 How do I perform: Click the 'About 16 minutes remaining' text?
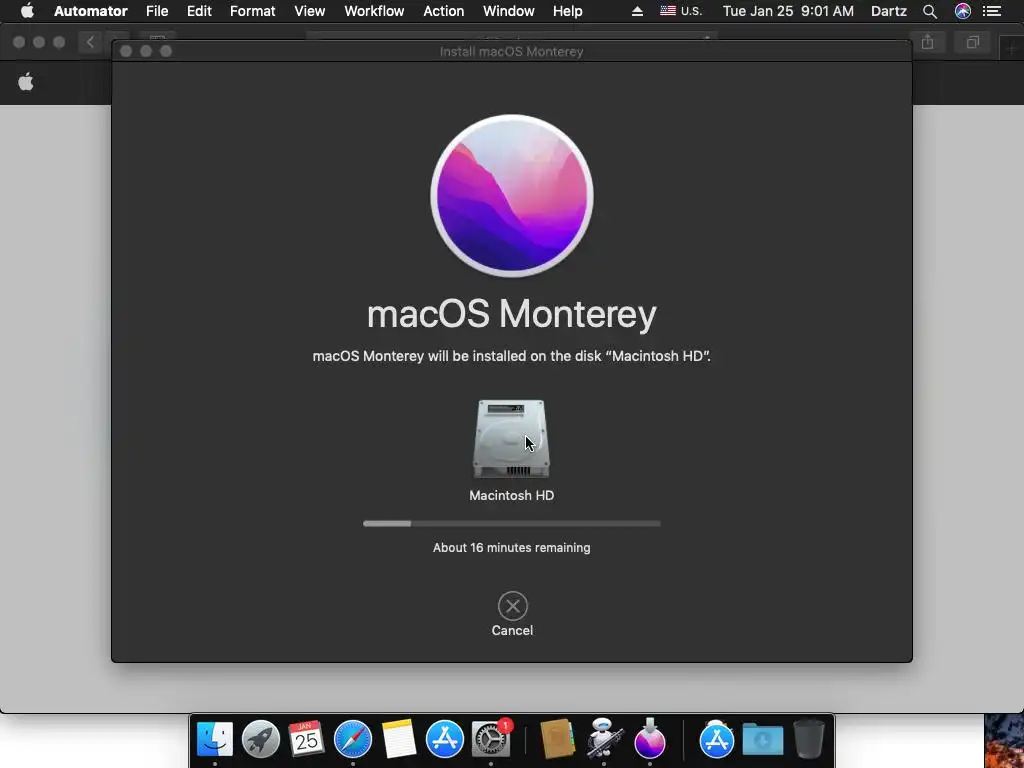click(x=511, y=547)
